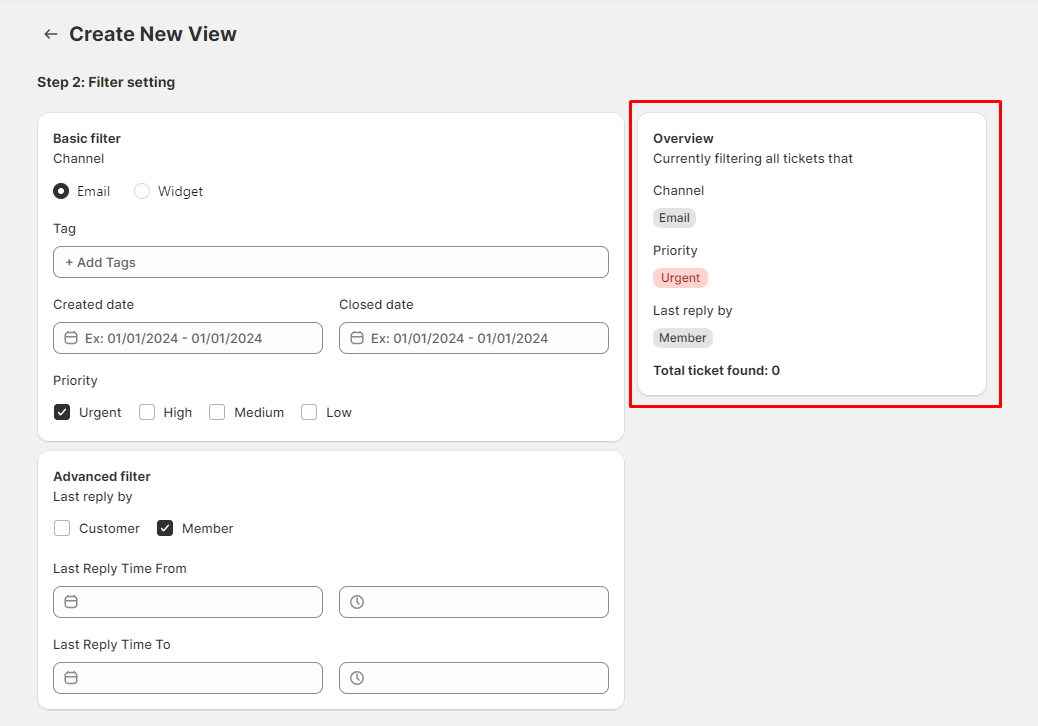The height and width of the screenshot is (726, 1038).
Task: Click the Urgent badge in Overview
Action: (x=680, y=278)
